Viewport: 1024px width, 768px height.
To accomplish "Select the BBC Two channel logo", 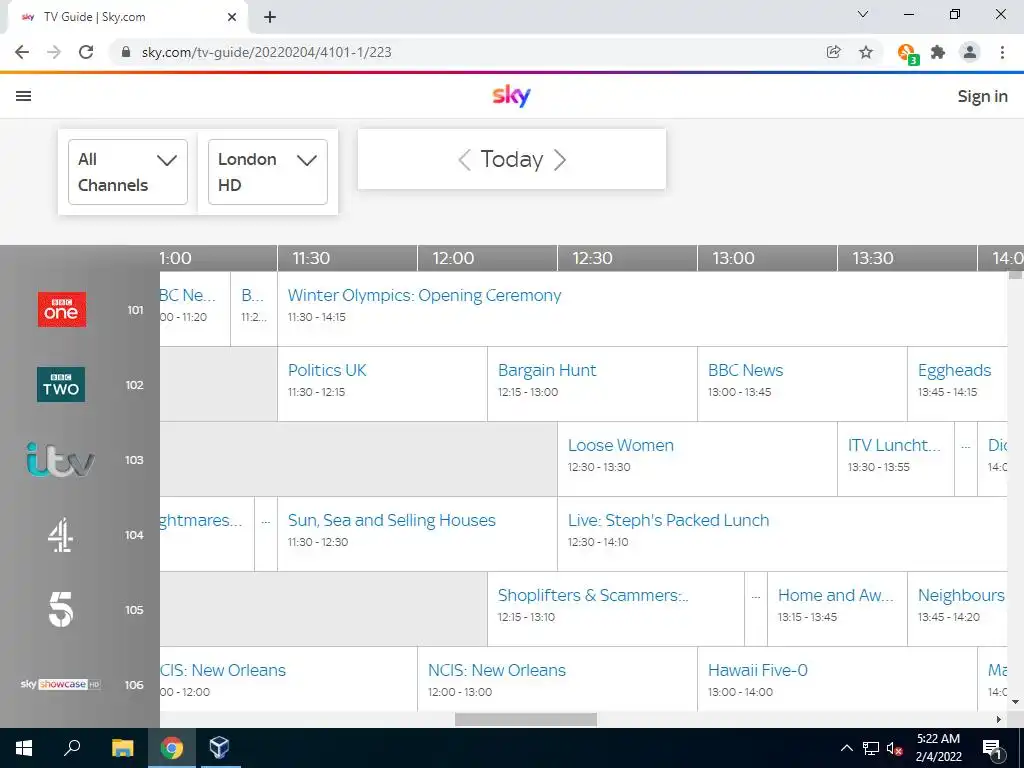I will click(61, 384).
